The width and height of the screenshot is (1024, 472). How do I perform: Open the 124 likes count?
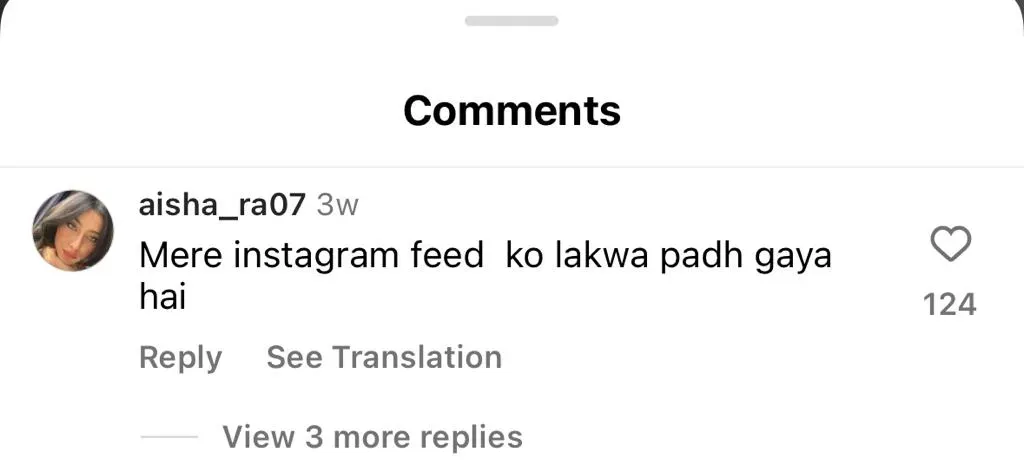tap(950, 303)
